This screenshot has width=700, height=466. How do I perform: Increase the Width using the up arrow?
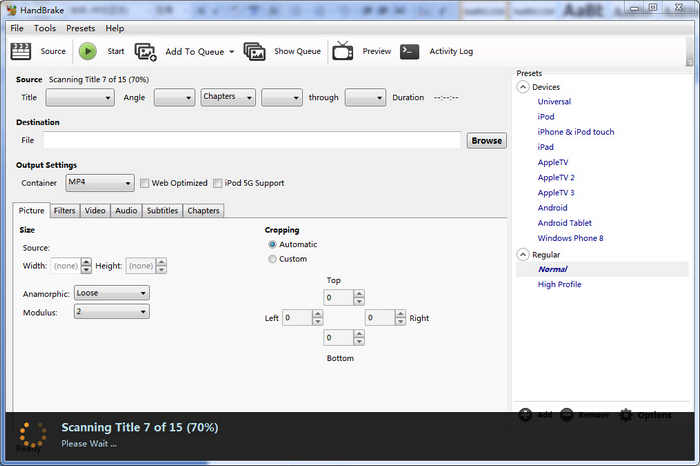[x=87, y=262]
